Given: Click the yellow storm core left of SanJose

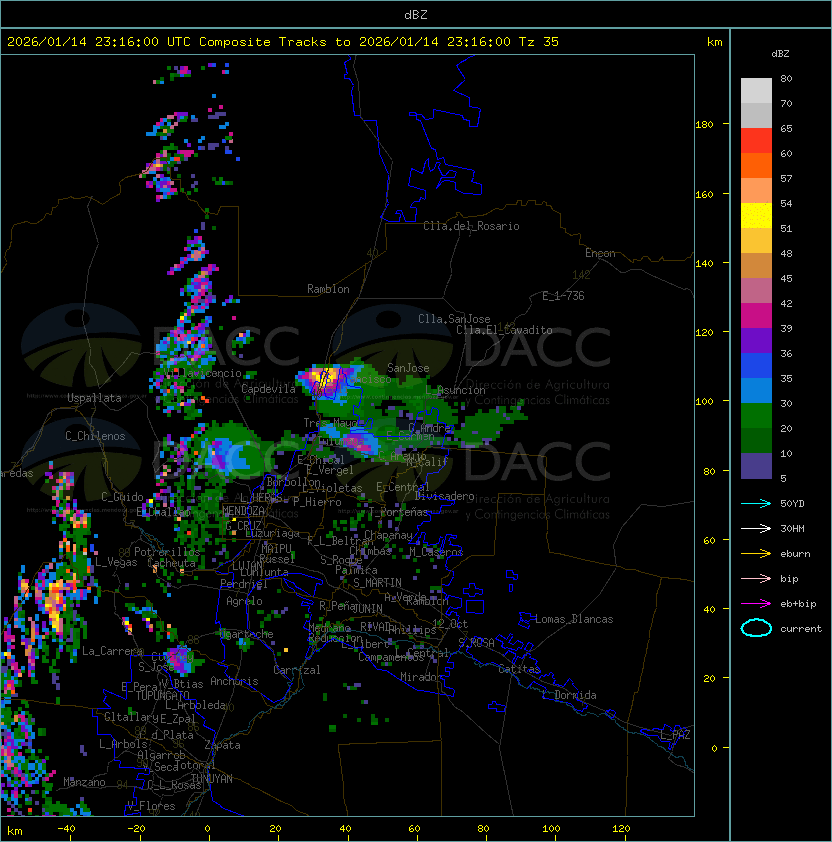Looking at the screenshot, I should (324, 378).
